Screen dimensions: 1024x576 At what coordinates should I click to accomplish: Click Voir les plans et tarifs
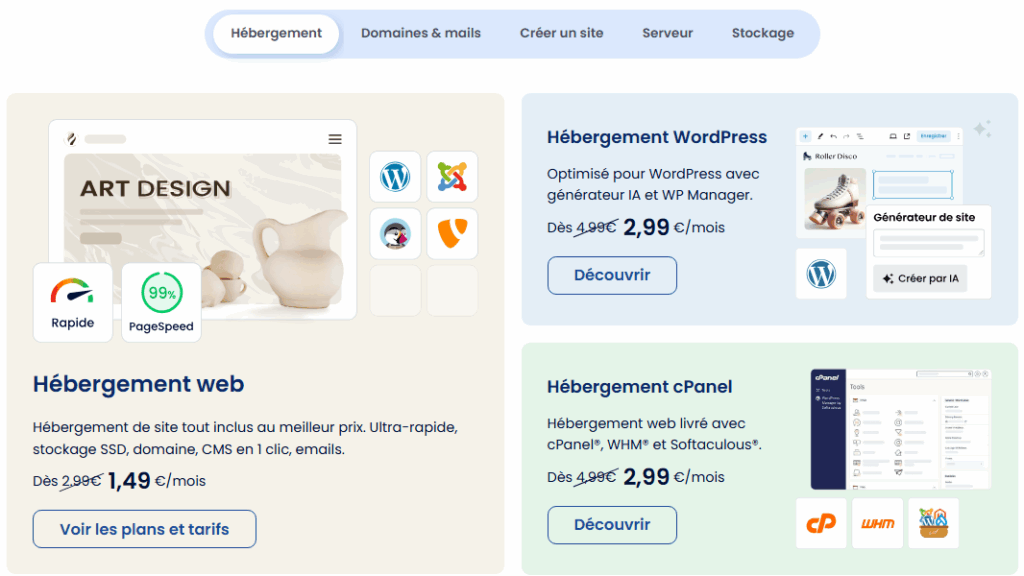(x=144, y=529)
